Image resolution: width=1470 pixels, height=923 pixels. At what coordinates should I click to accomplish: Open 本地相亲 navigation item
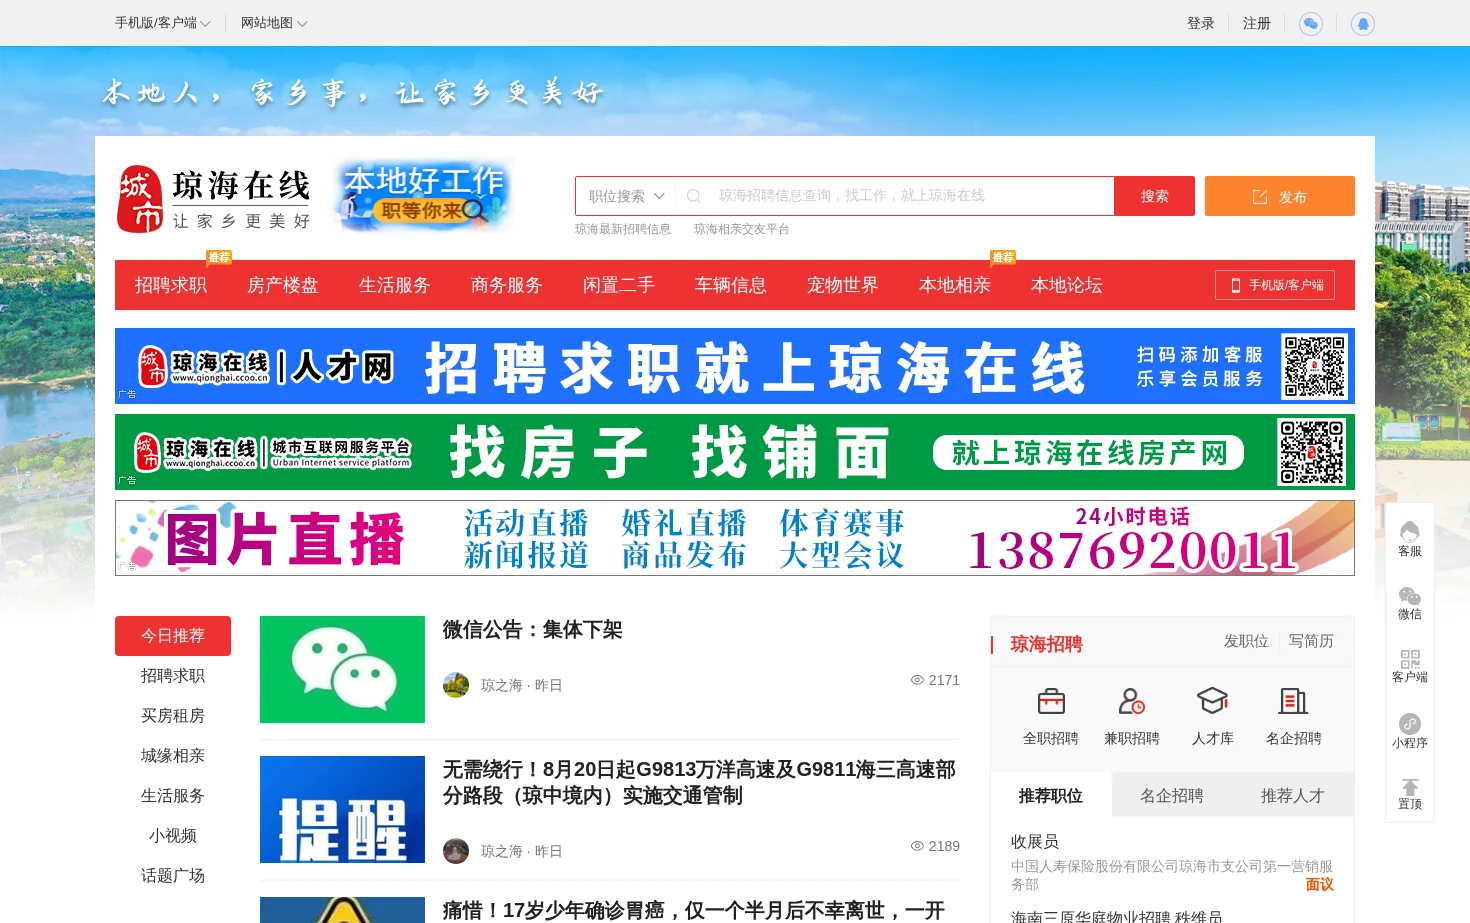[955, 285]
